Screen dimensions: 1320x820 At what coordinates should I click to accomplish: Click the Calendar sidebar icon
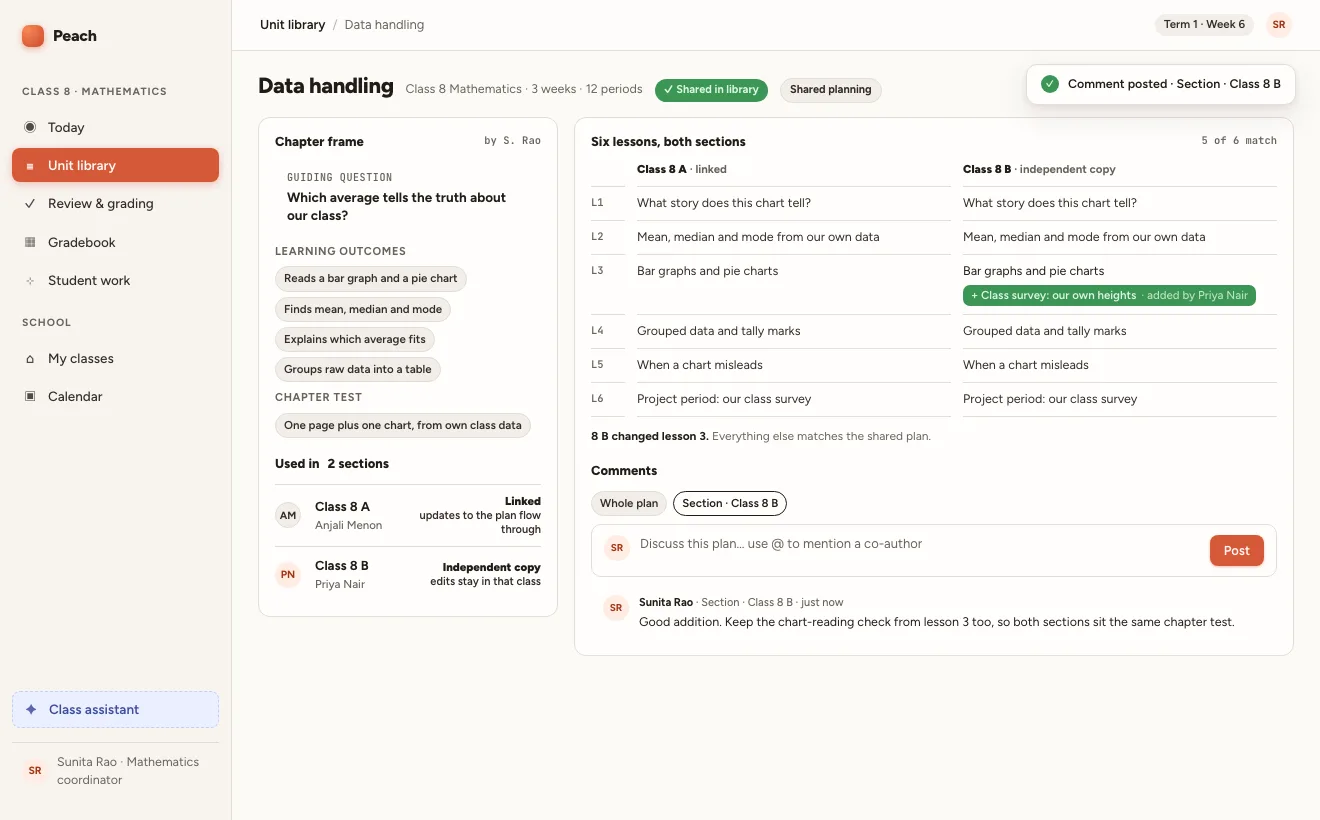[x=30, y=397]
